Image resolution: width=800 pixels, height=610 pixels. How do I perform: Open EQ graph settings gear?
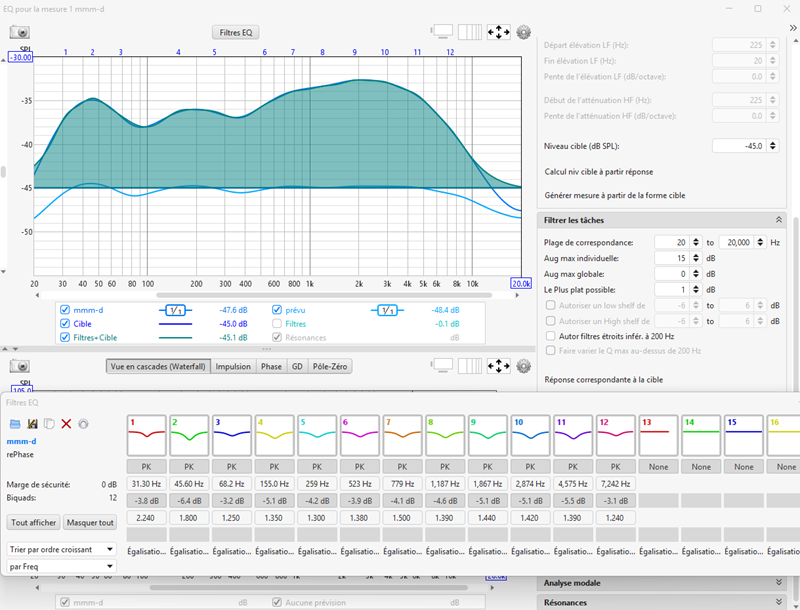click(523, 32)
